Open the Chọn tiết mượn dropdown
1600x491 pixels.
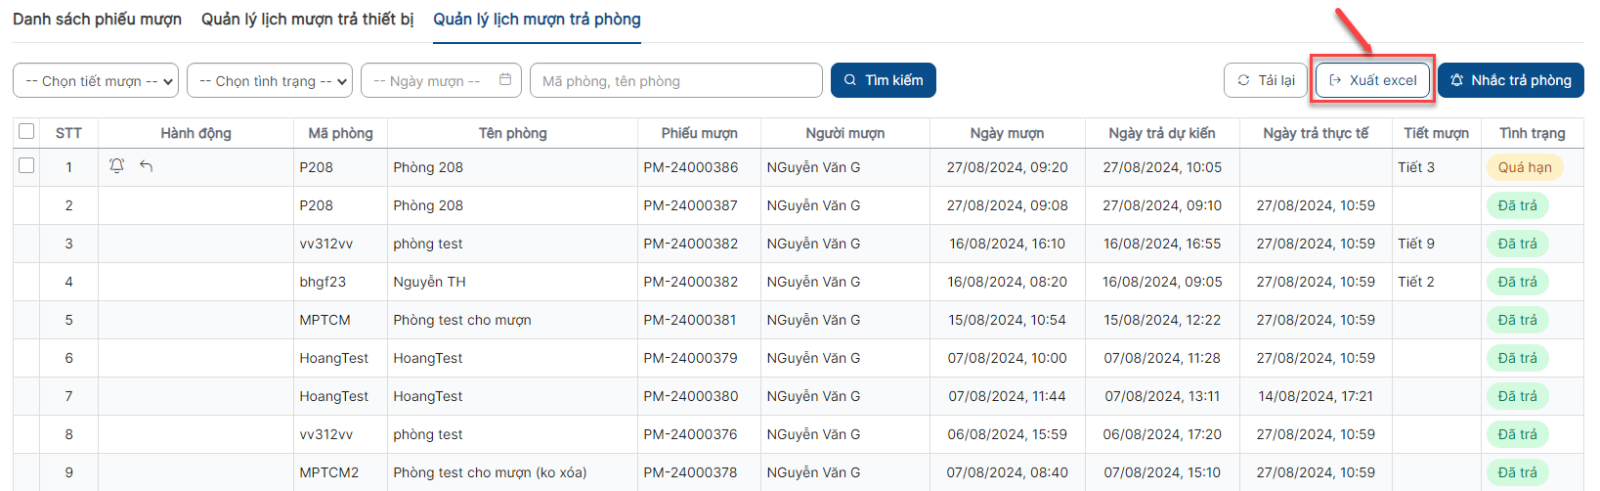click(x=96, y=81)
